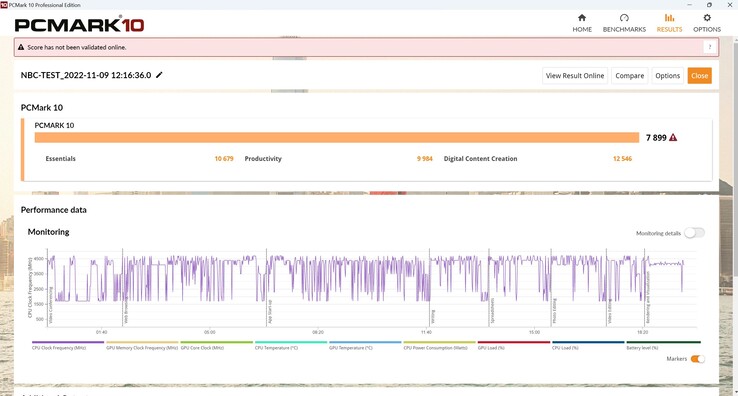Click the vertical scrollbar on right edge
Screen dimensions: 738x396
[x=735, y=212]
